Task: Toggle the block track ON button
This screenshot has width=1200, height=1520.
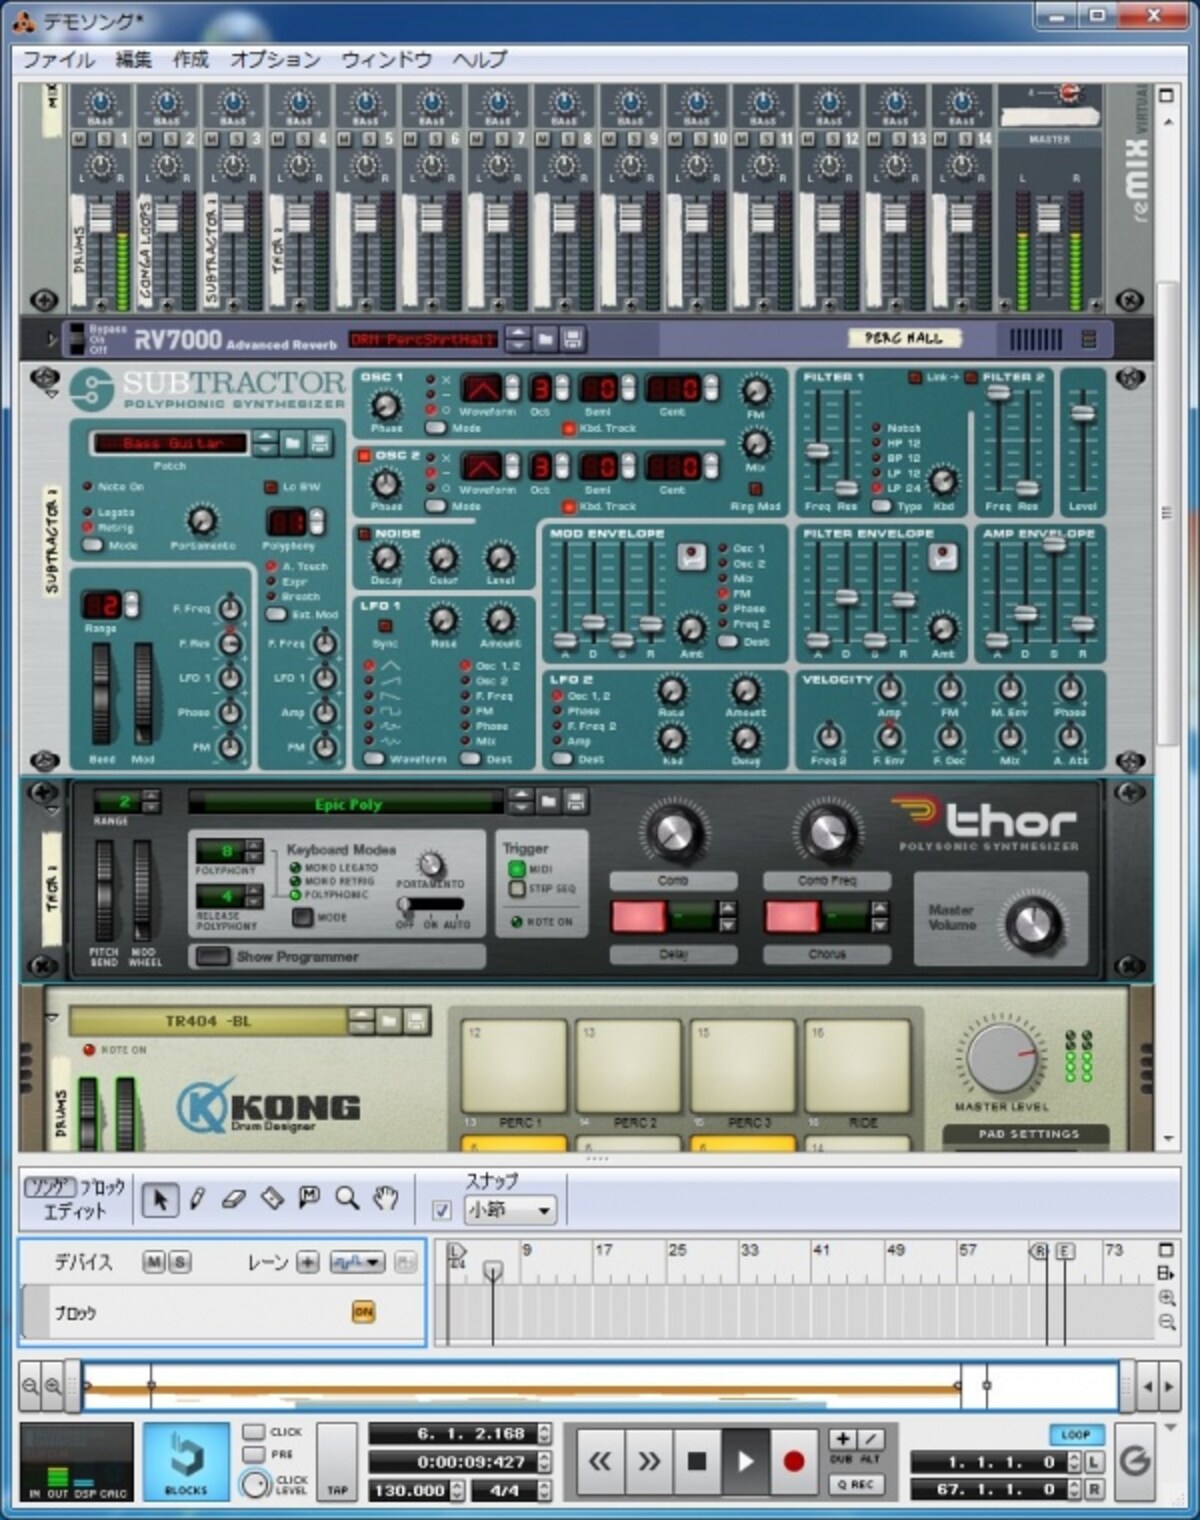Action: tap(363, 1312)
